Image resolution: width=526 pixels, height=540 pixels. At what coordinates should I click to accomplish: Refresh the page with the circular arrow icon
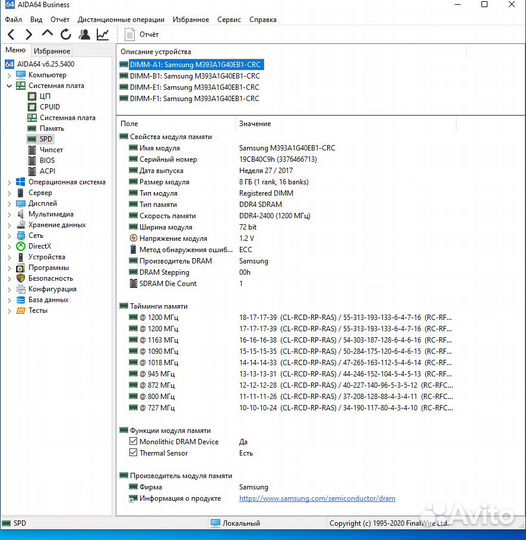point(66,34)
